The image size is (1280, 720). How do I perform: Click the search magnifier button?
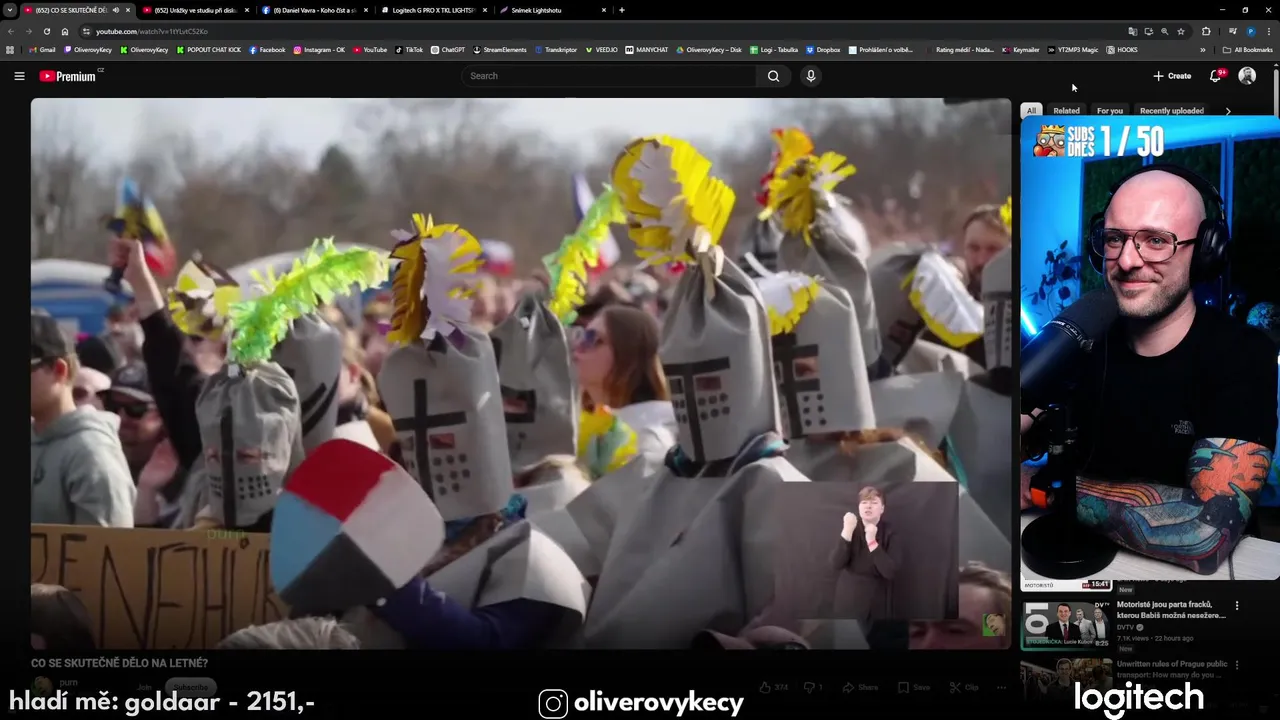pyautogui.click(x=773, y=76)
